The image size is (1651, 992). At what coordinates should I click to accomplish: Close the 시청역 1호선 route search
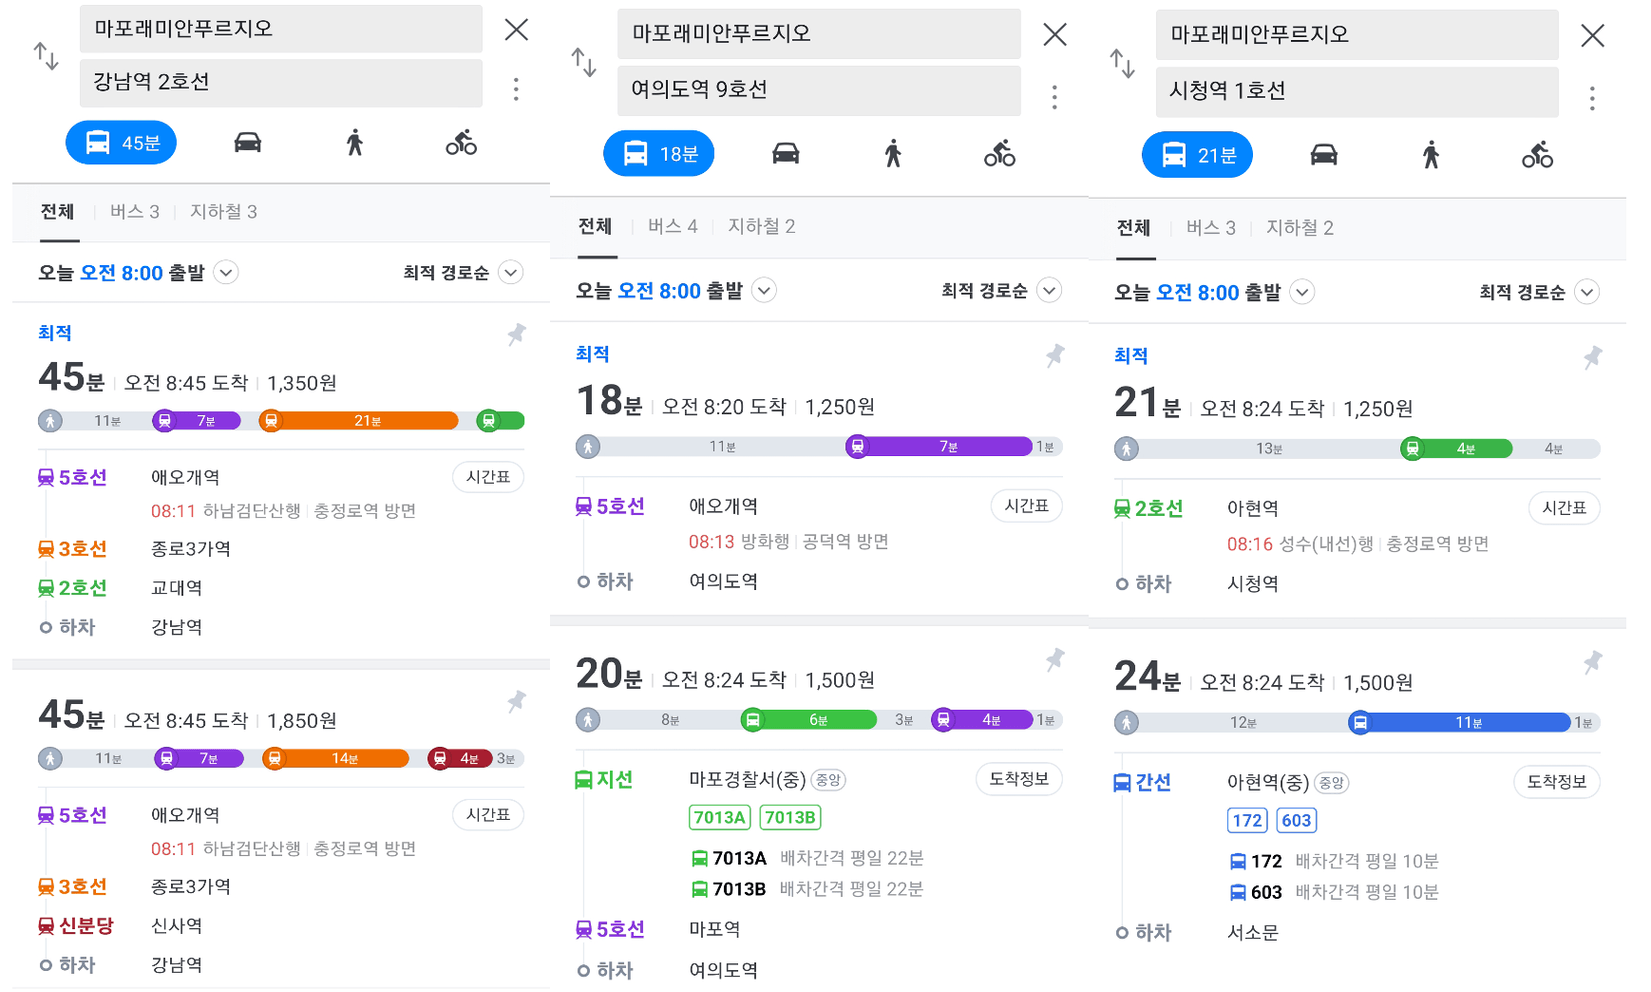coord(1592,36)
